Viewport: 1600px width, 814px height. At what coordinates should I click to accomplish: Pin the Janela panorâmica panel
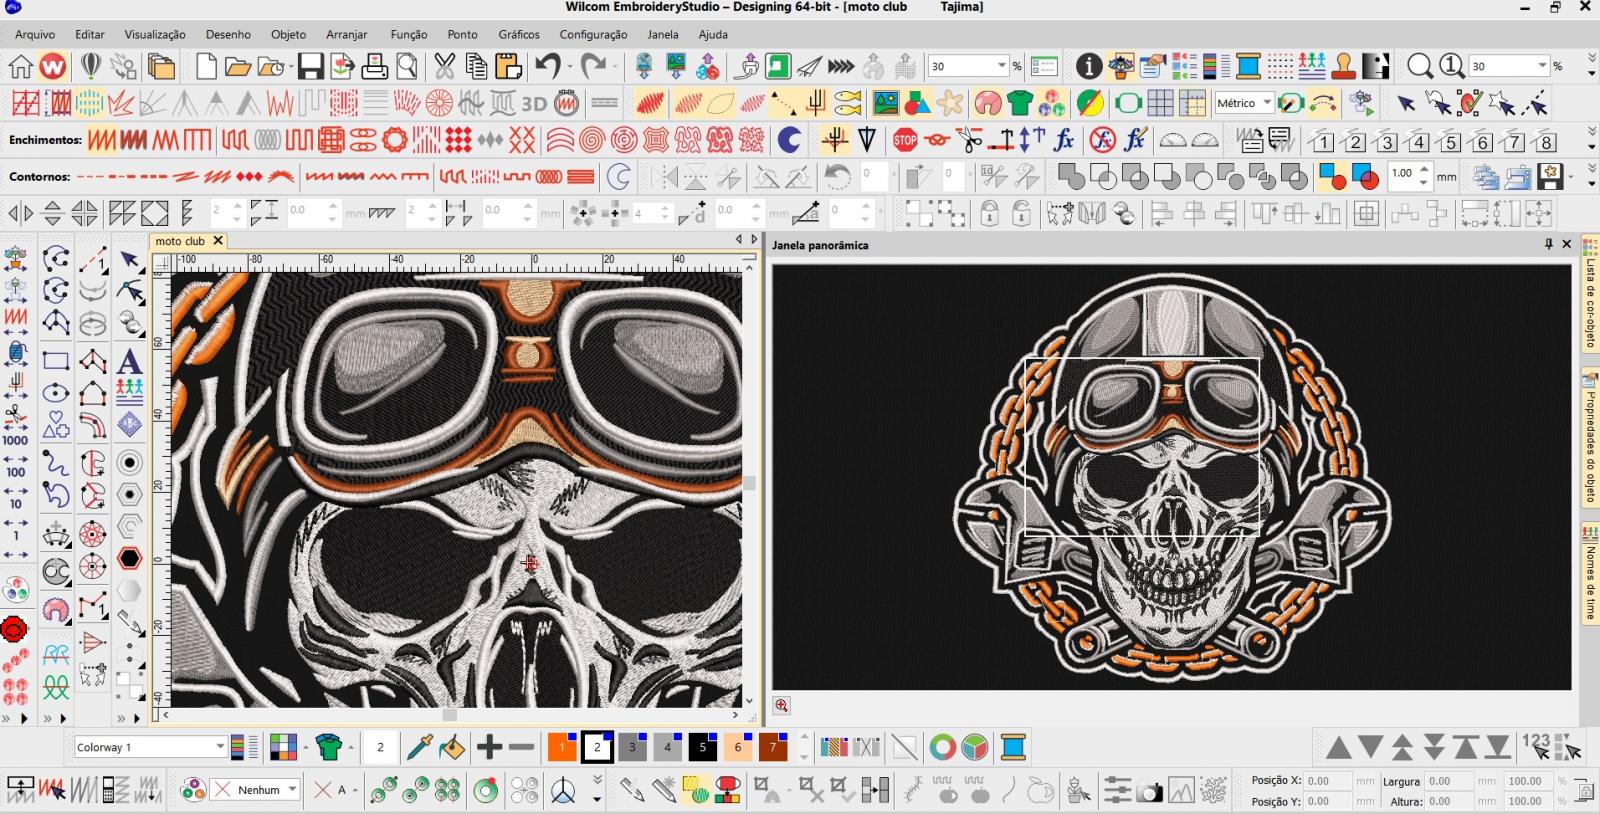click(1548, 244)
